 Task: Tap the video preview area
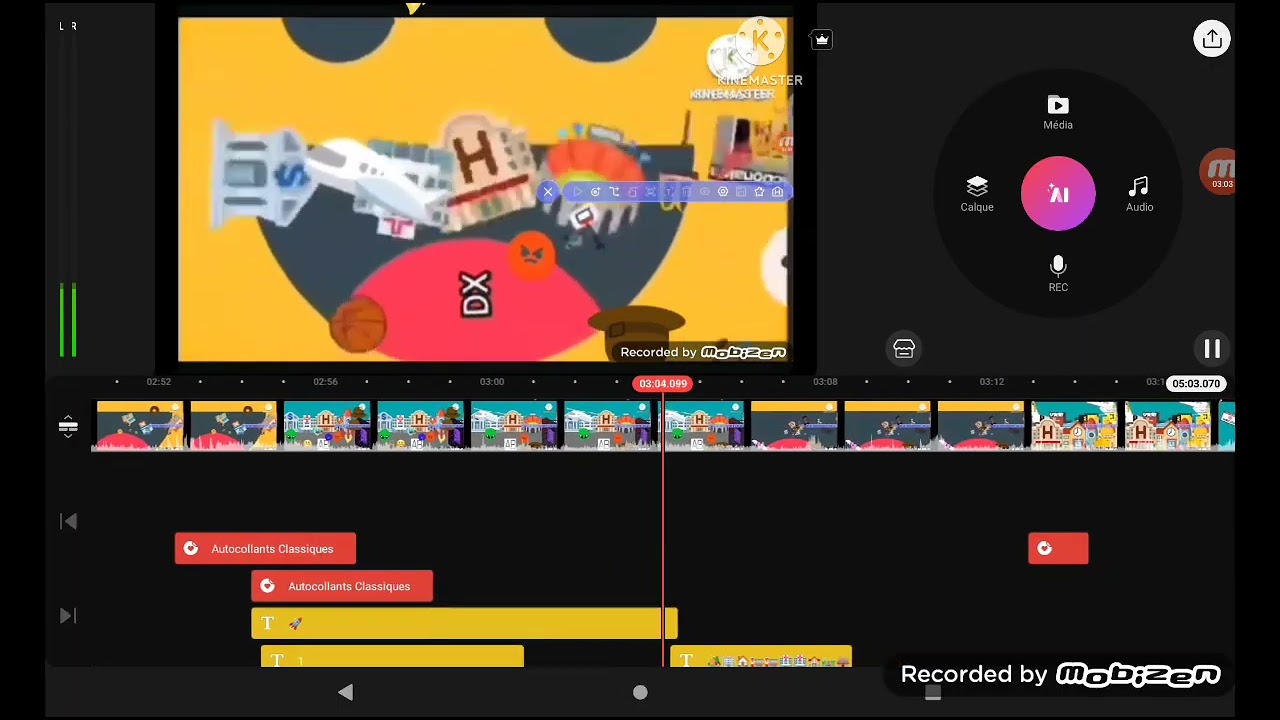click(484, 189)
